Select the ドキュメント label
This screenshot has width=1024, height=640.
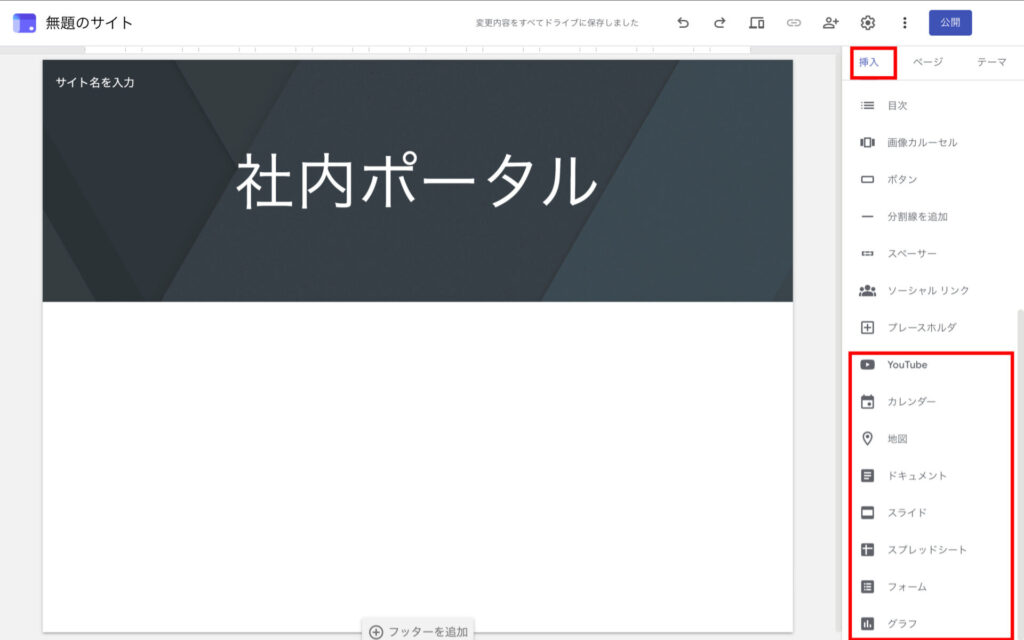917,475
